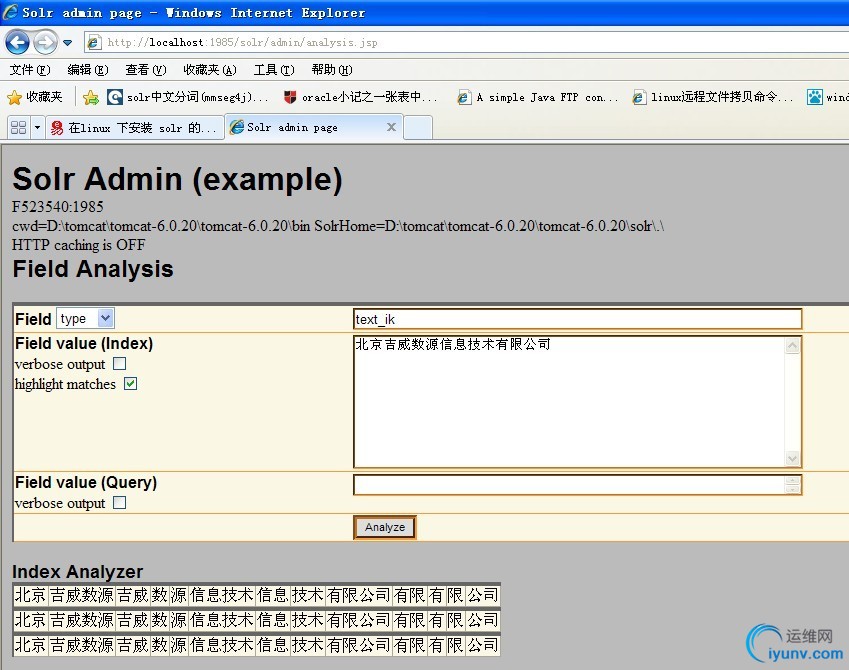The image size is (849, 670).
Task: Open the 文件(F) menu
Action: pyautogui.click(x=30, y=70)
